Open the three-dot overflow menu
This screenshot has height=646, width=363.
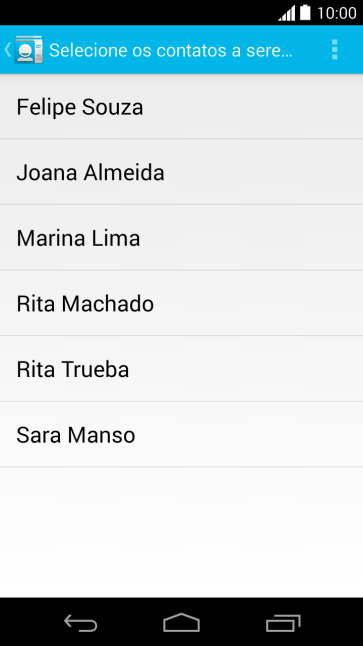tap(335, 50)
